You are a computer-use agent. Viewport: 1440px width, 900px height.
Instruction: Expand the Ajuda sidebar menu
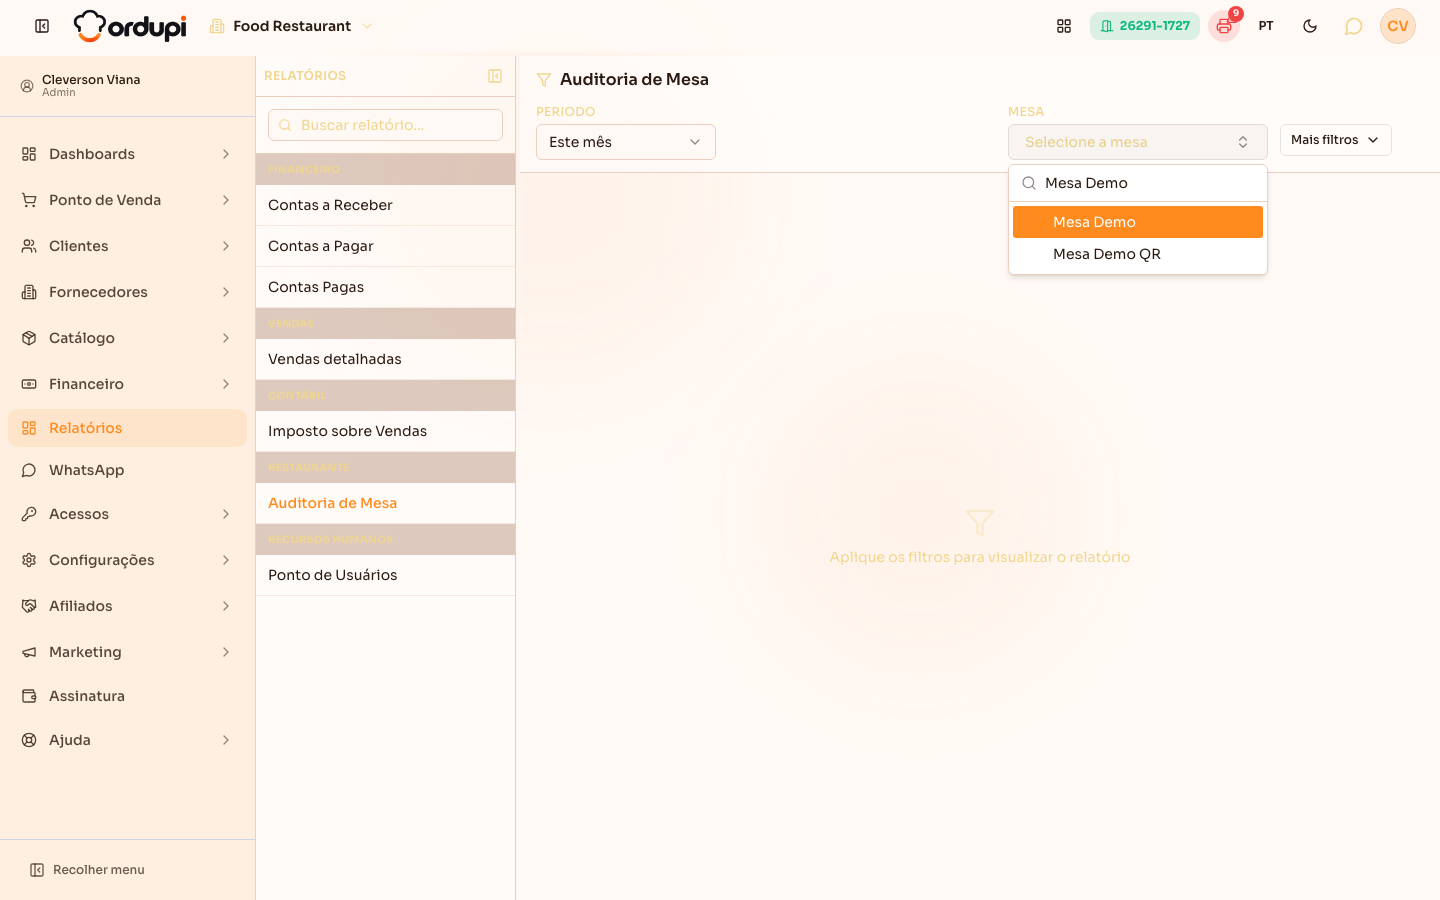coord(127,740)
